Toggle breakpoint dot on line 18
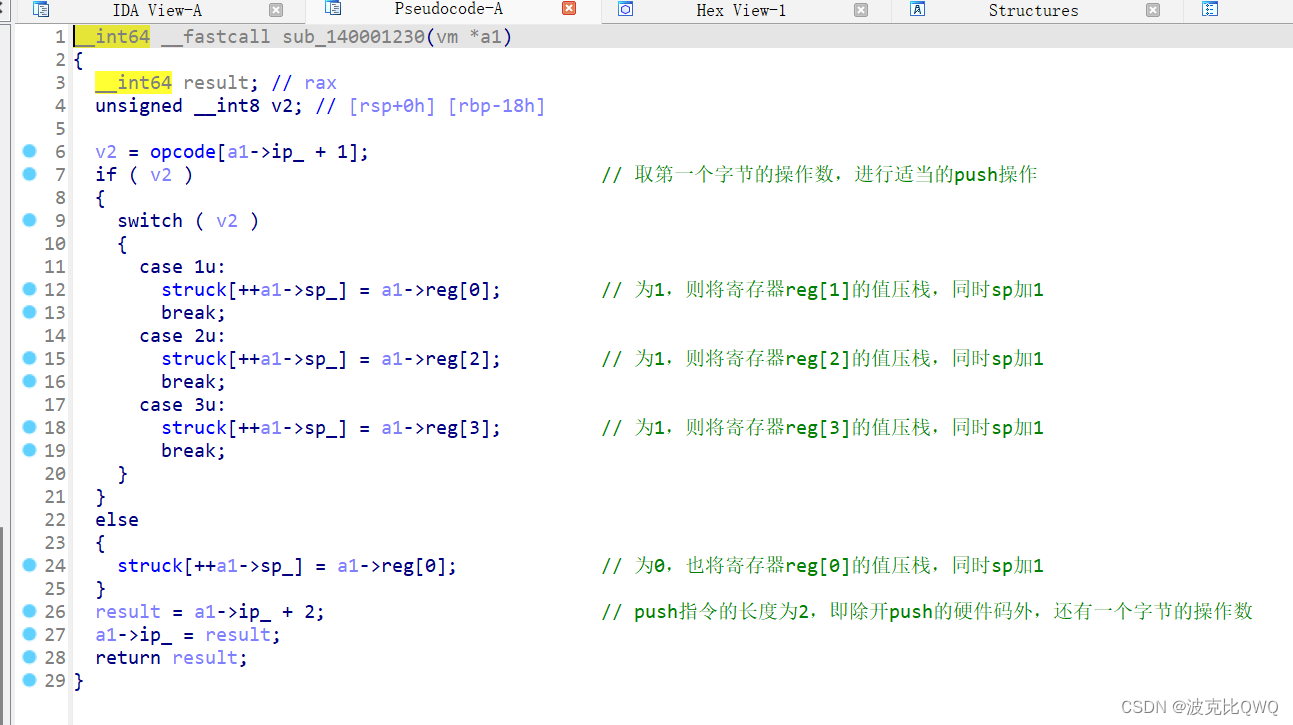The image size is (1293, 725). pos(29,427)
